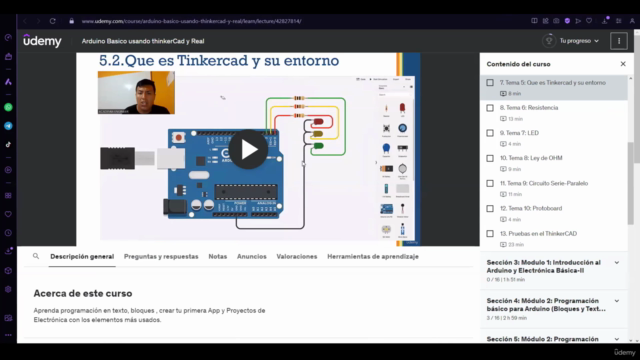The height and width of the screenshot is (360, 640).
Task: Expand Sección 4: Módulo 2 chevron
Action: point(617,301)
